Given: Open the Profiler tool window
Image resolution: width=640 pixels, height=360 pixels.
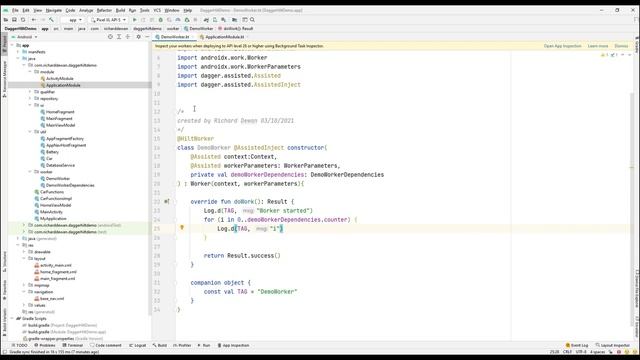Looking at the screenshot, I should [x=182, y=345].
